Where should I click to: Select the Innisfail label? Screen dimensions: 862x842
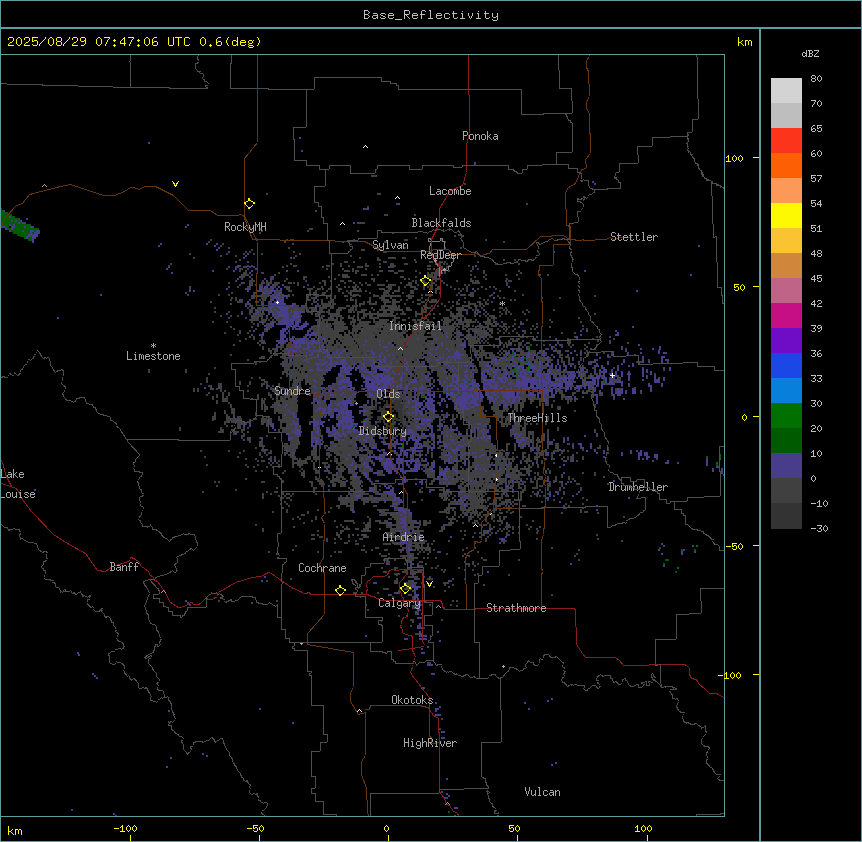pyautogui.click(x=415, y=326)
